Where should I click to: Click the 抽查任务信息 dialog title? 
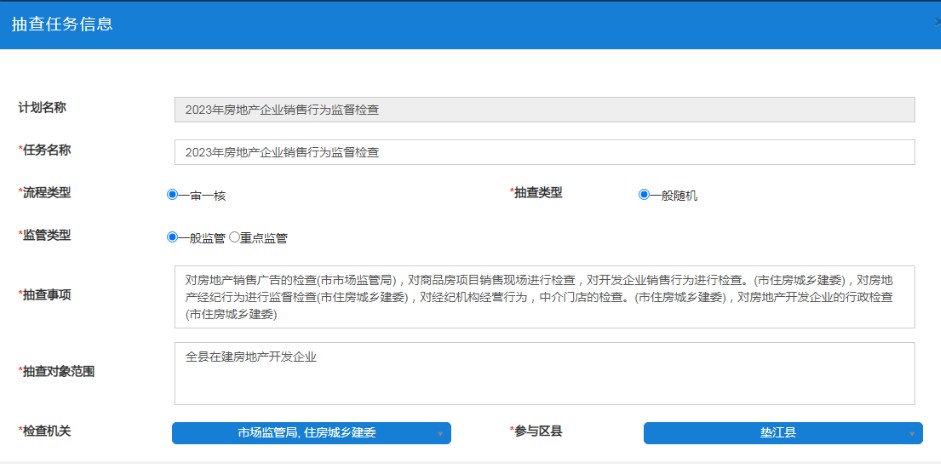pyautogui.click(x=62, y=25)
